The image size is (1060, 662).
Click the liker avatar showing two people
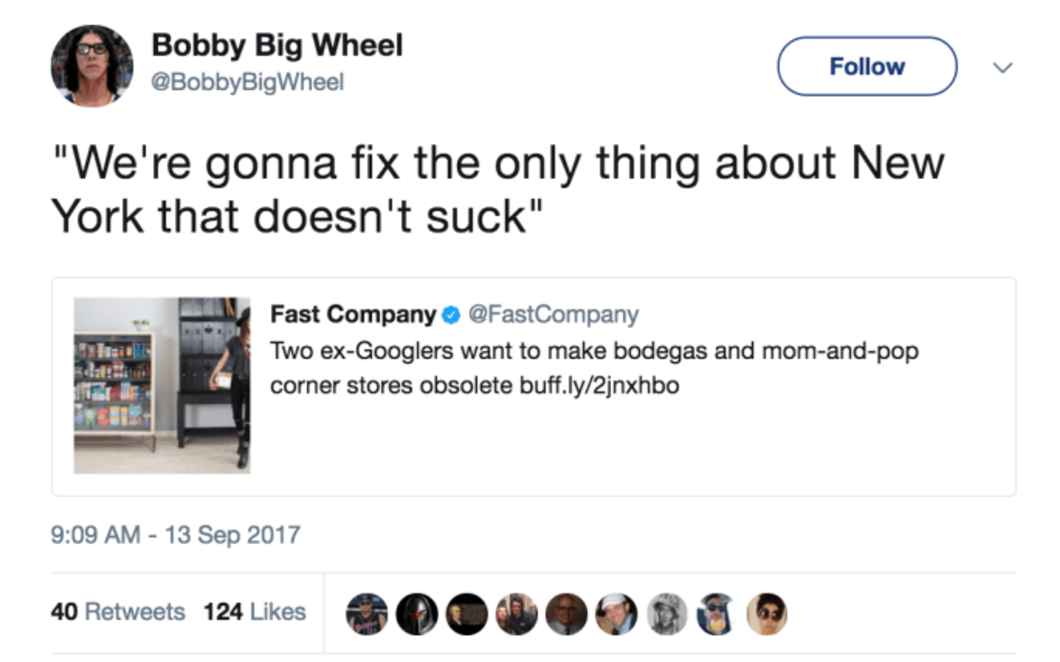516,613
